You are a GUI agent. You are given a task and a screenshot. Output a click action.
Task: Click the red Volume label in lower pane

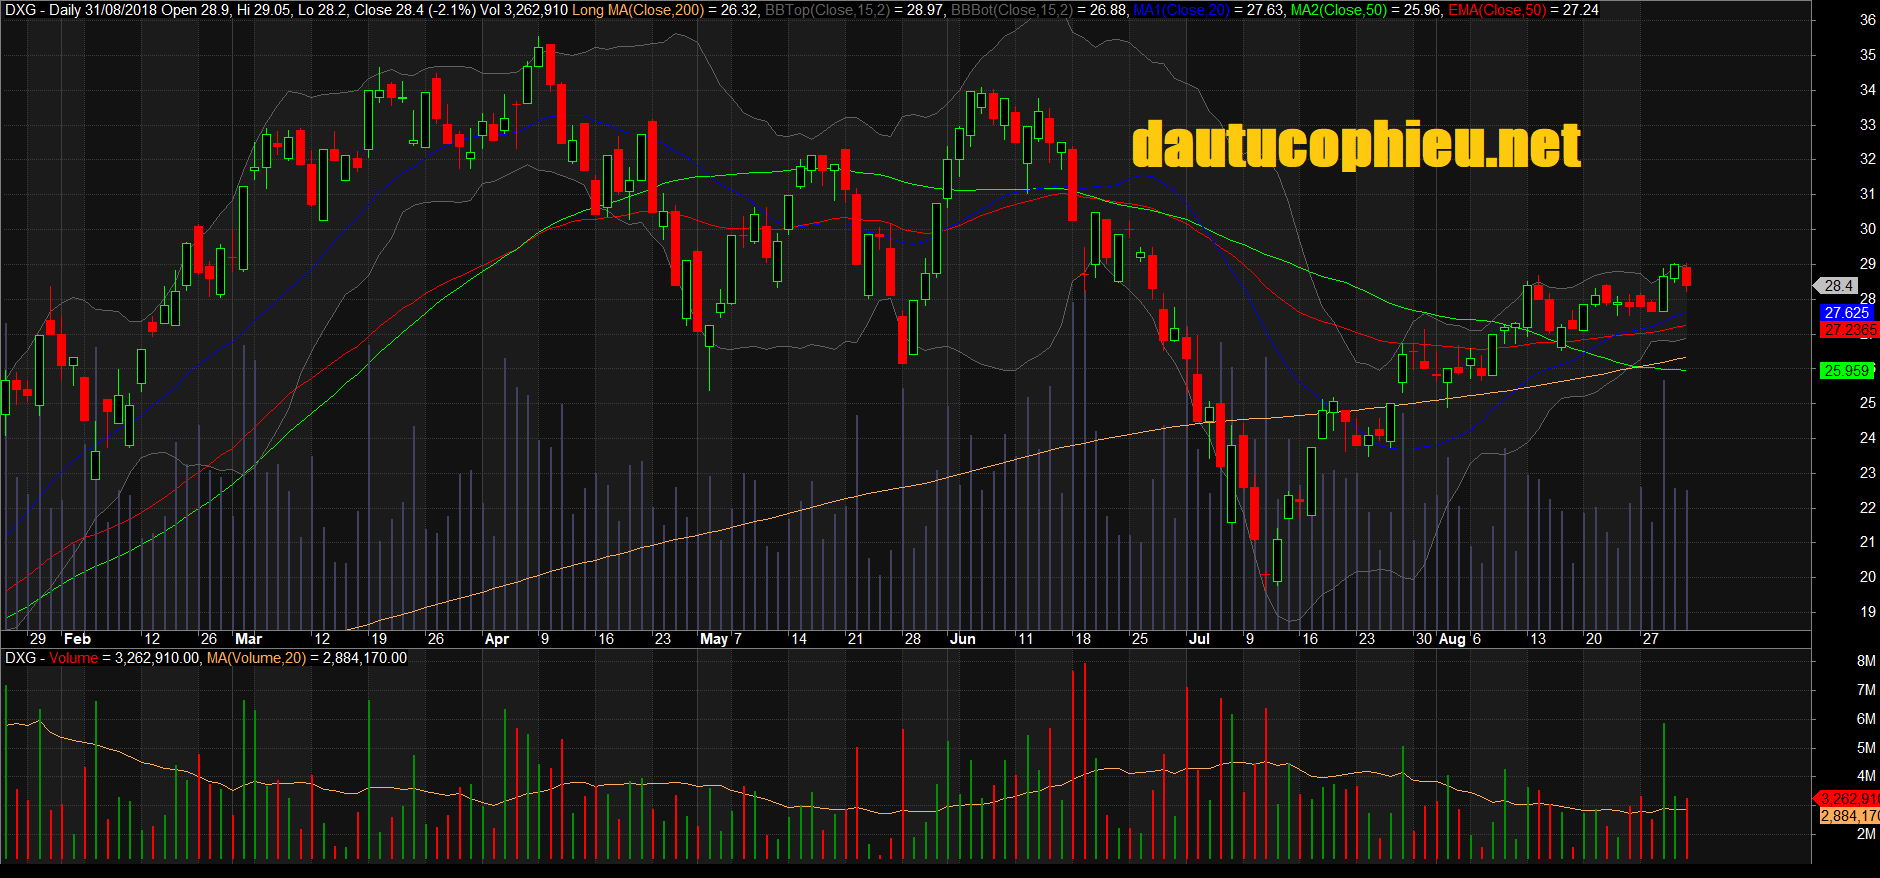[73, 658]
